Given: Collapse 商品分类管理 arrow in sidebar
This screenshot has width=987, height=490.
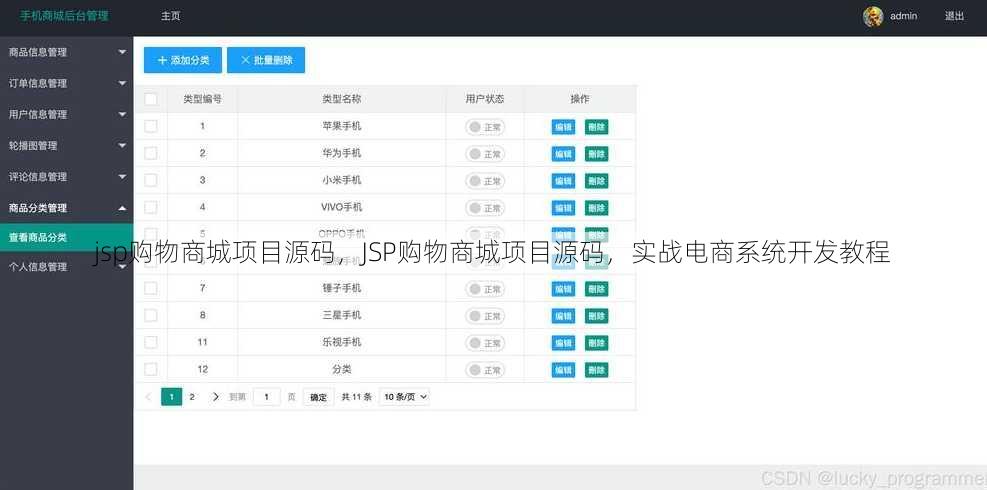Looking at the screenshot, I should (122, 208).
